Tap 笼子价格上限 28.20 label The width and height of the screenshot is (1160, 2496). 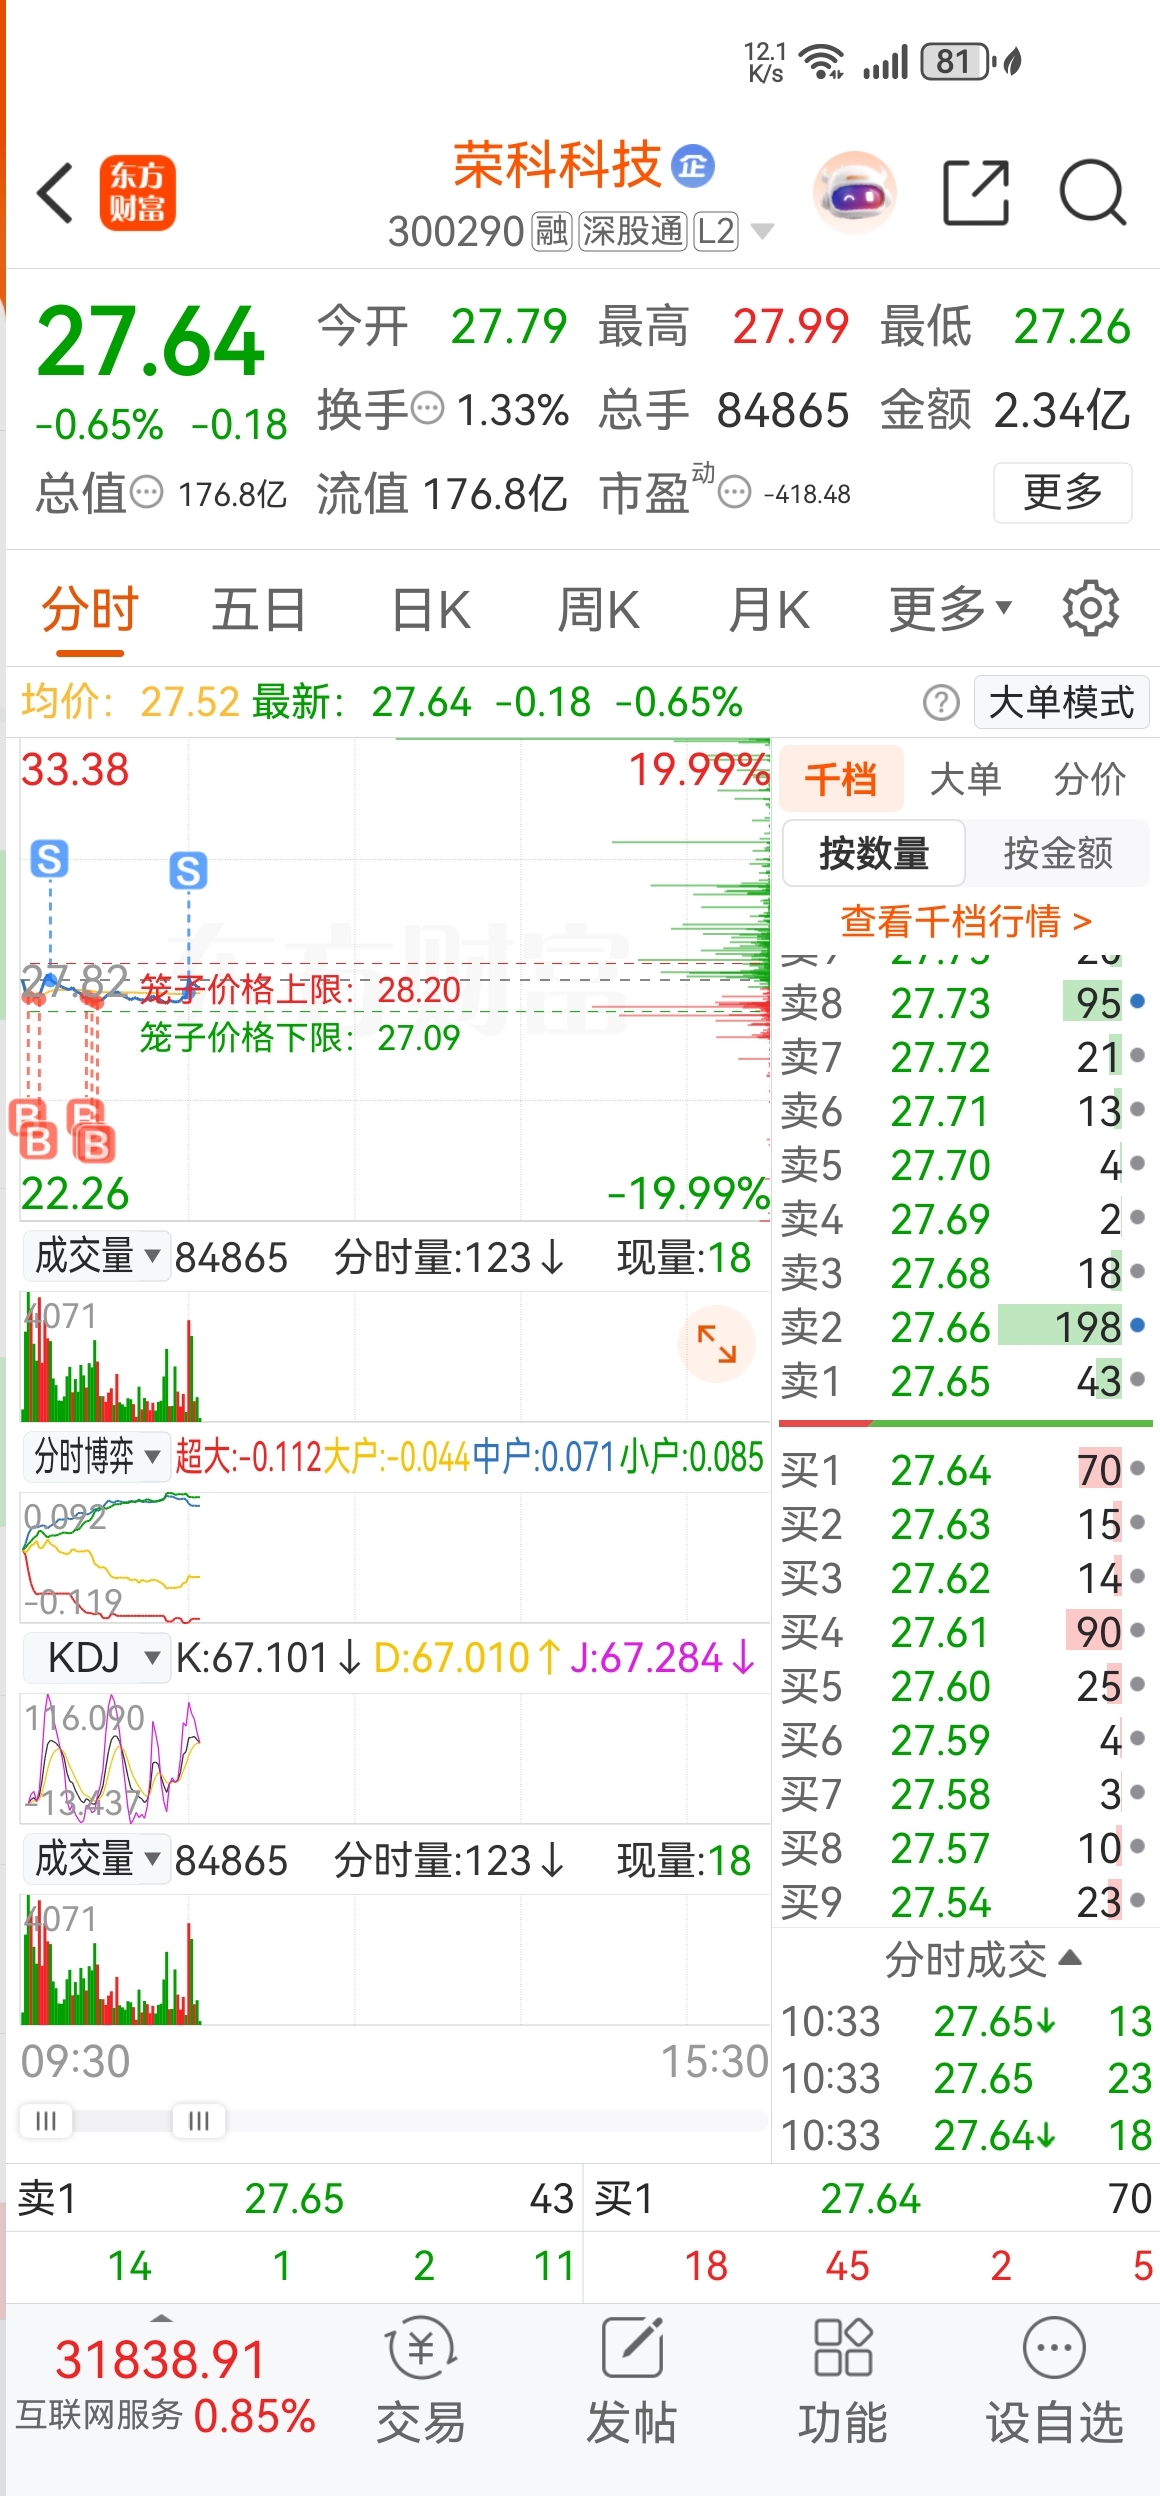click(300, 989)
